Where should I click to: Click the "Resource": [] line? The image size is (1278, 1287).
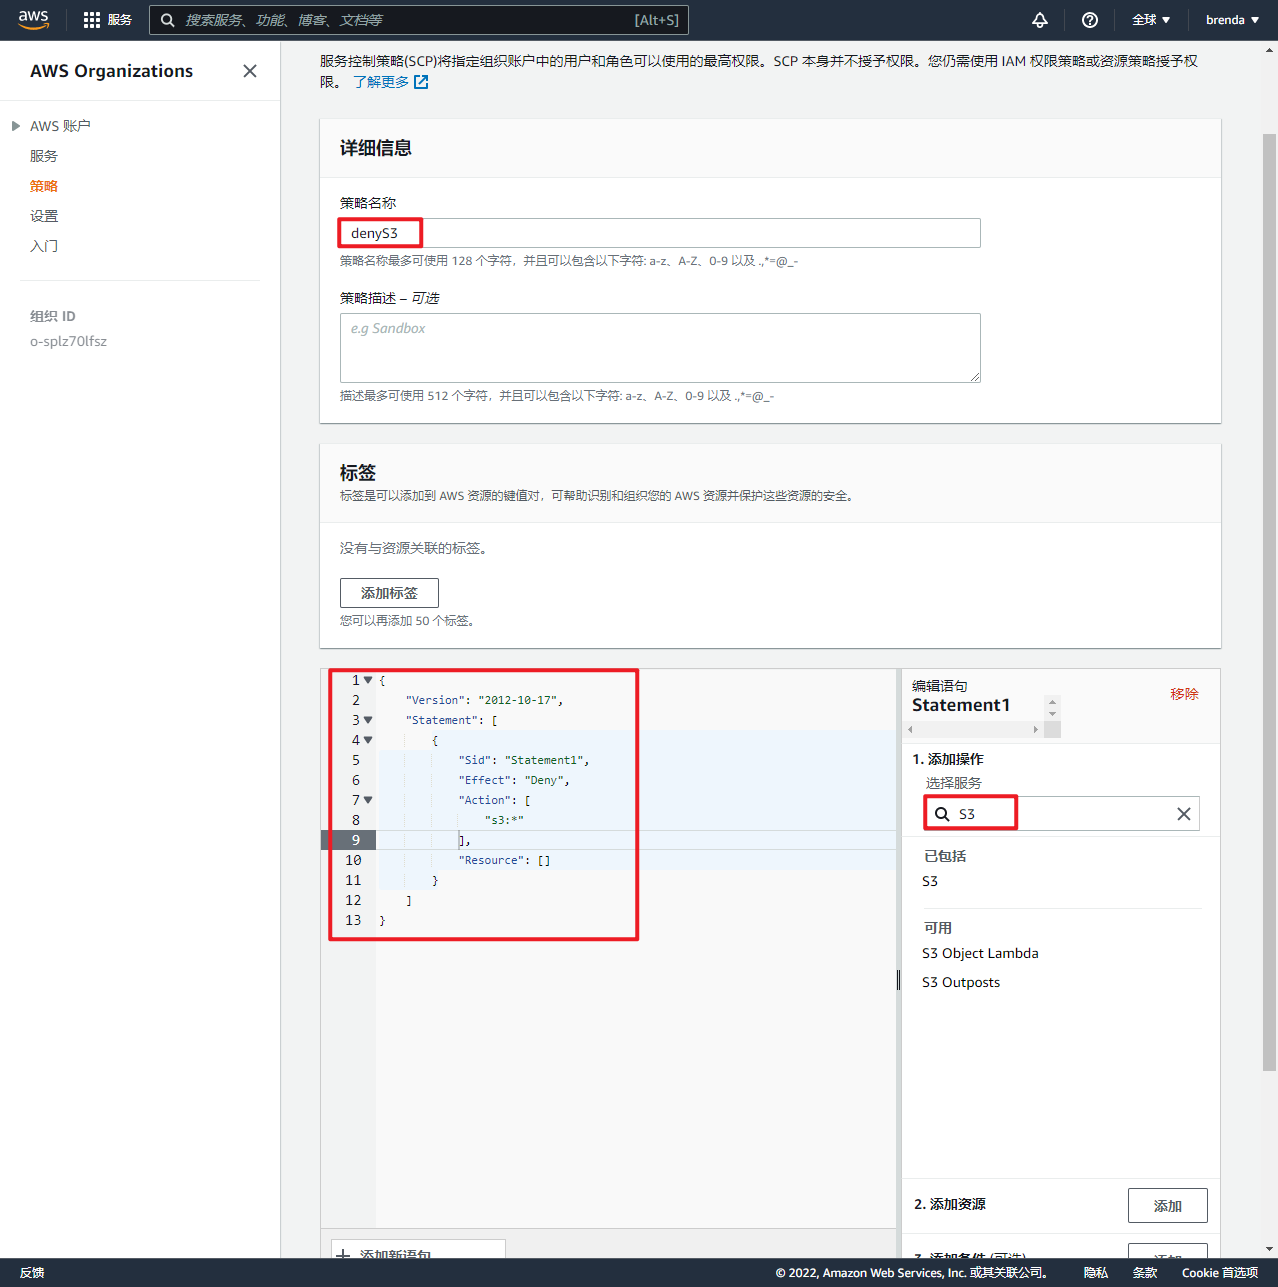(x=504, y=860)
